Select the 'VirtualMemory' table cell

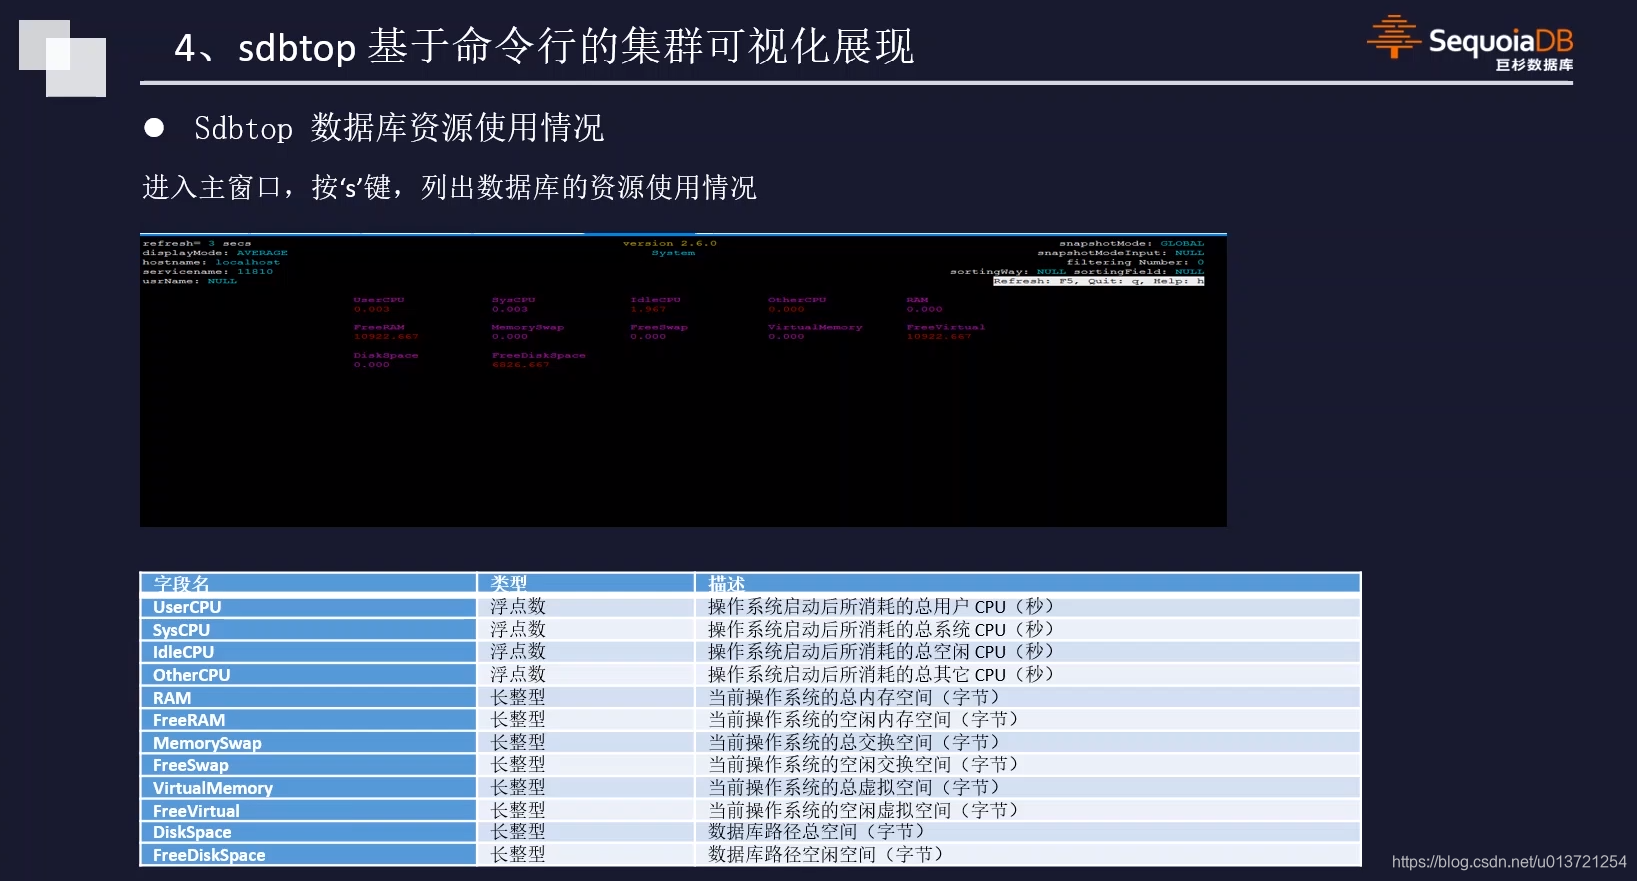point(308,788)
